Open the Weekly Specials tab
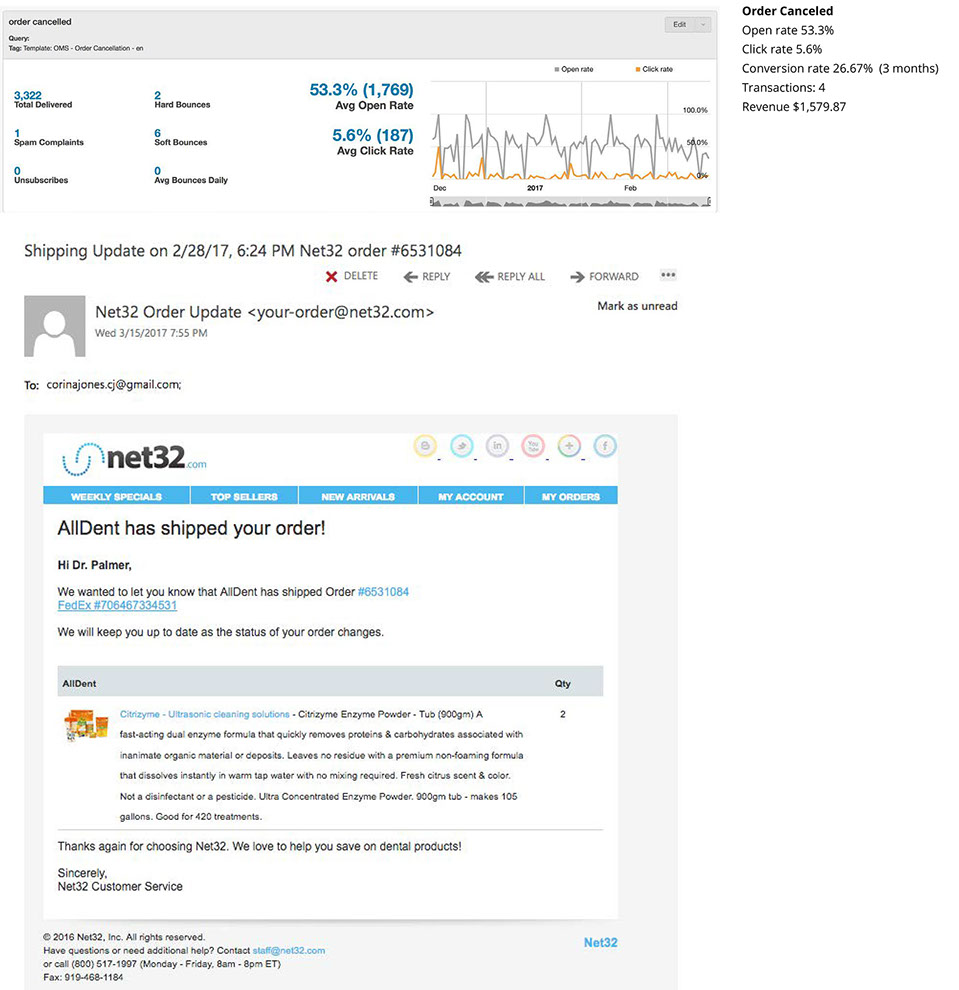 pos(116,496)
